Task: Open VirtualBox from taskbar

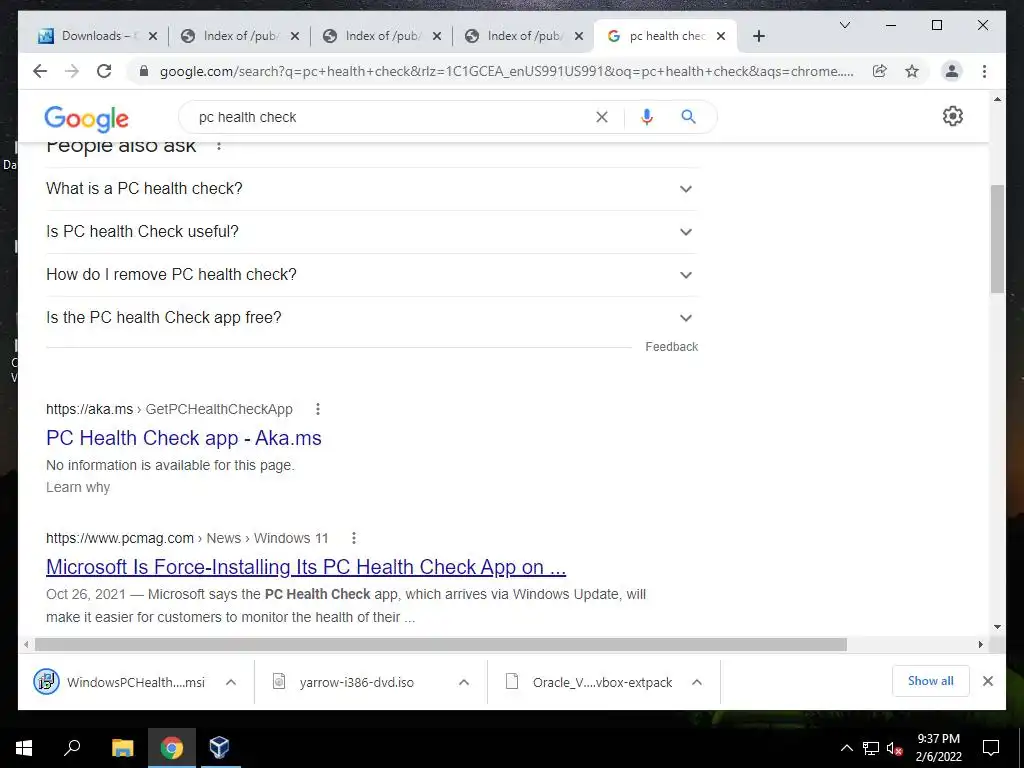Action: 219,748
